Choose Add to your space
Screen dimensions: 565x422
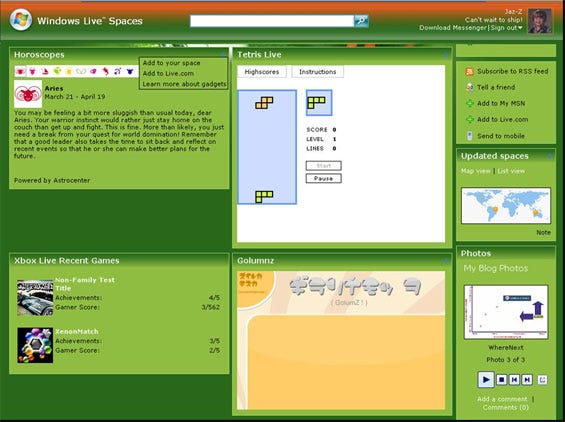172,63
